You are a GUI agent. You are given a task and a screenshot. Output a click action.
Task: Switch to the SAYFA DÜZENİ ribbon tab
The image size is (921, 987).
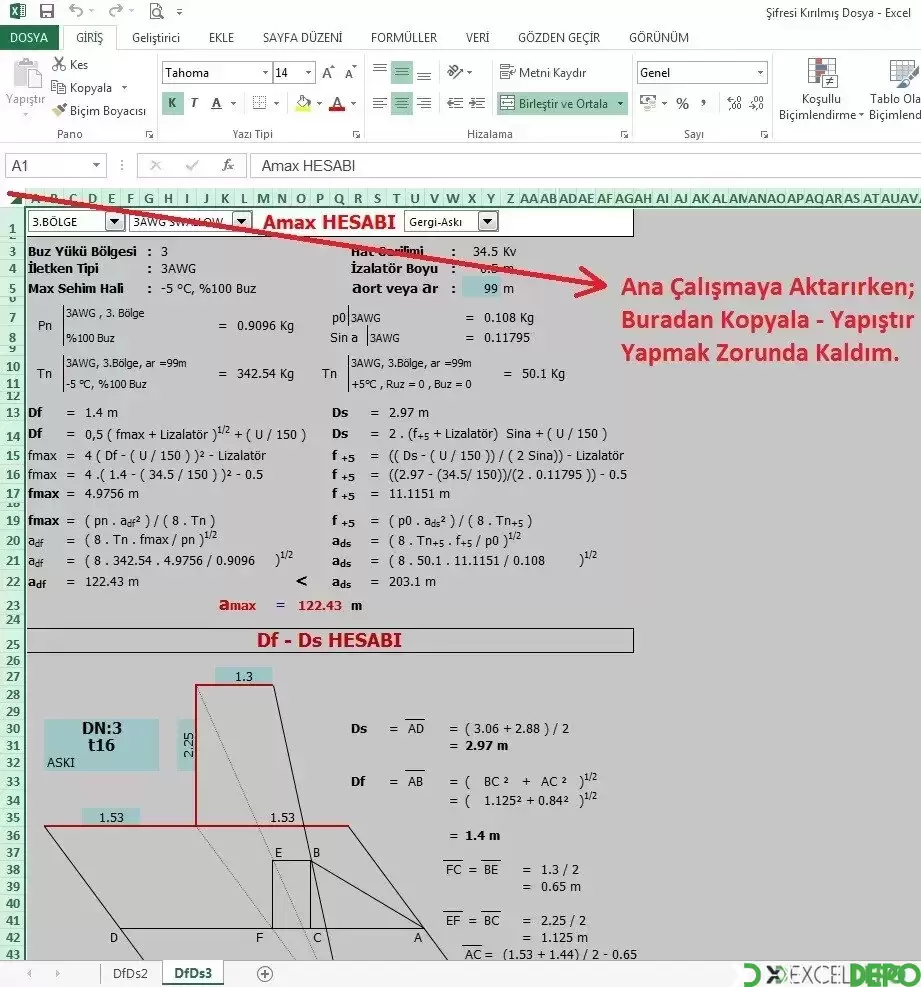[x=302, y=38]
